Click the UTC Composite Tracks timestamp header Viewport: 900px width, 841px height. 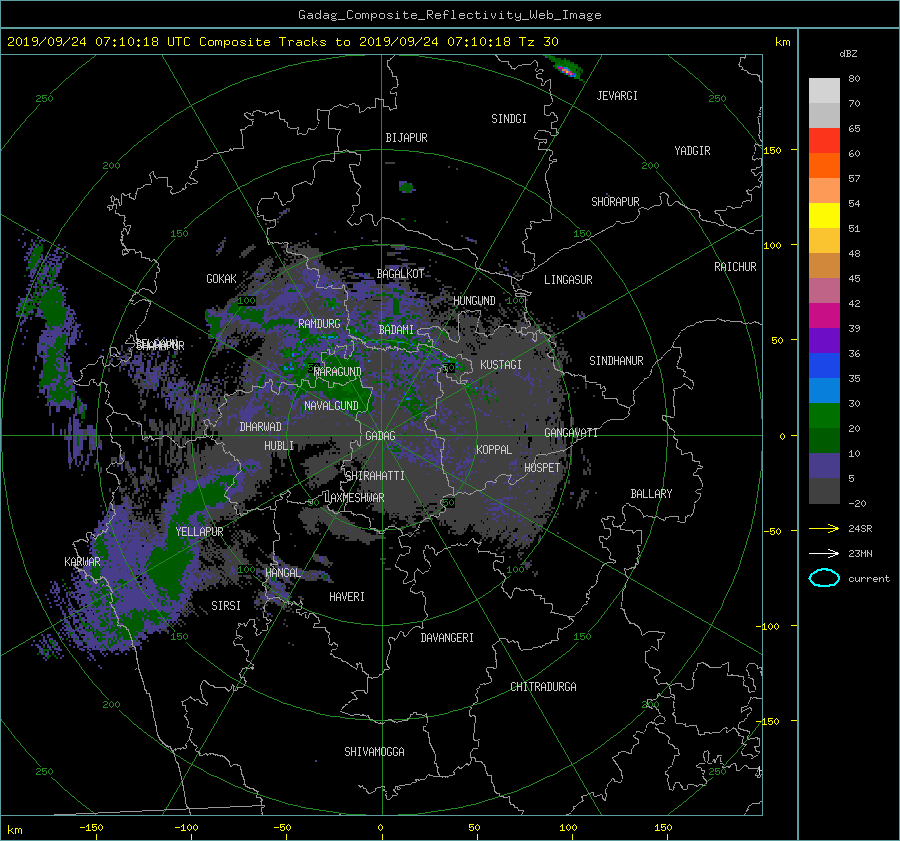(283, 42)
